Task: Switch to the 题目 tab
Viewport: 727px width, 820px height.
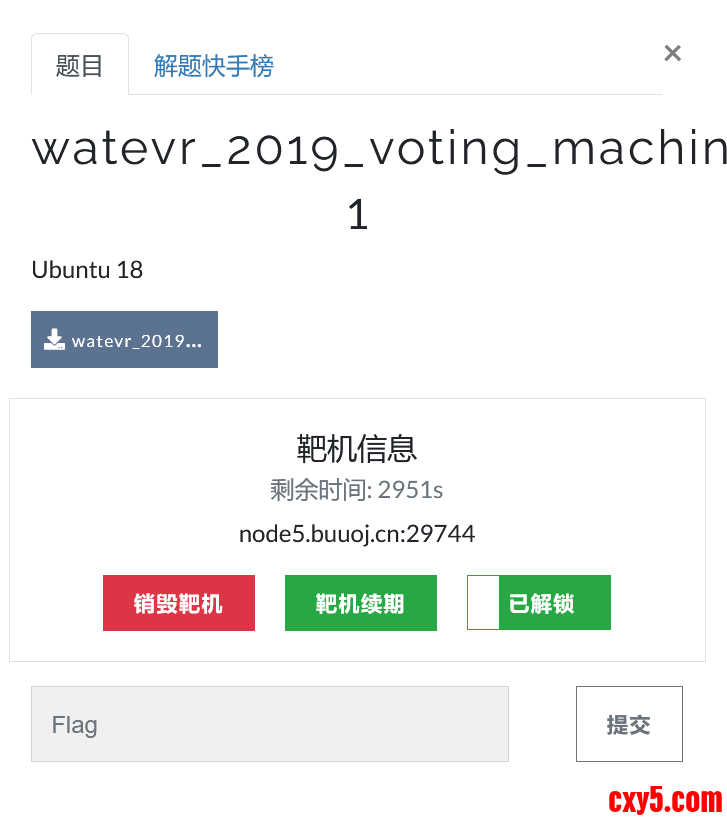Action: pyautogui.click(x=80, y=66)
